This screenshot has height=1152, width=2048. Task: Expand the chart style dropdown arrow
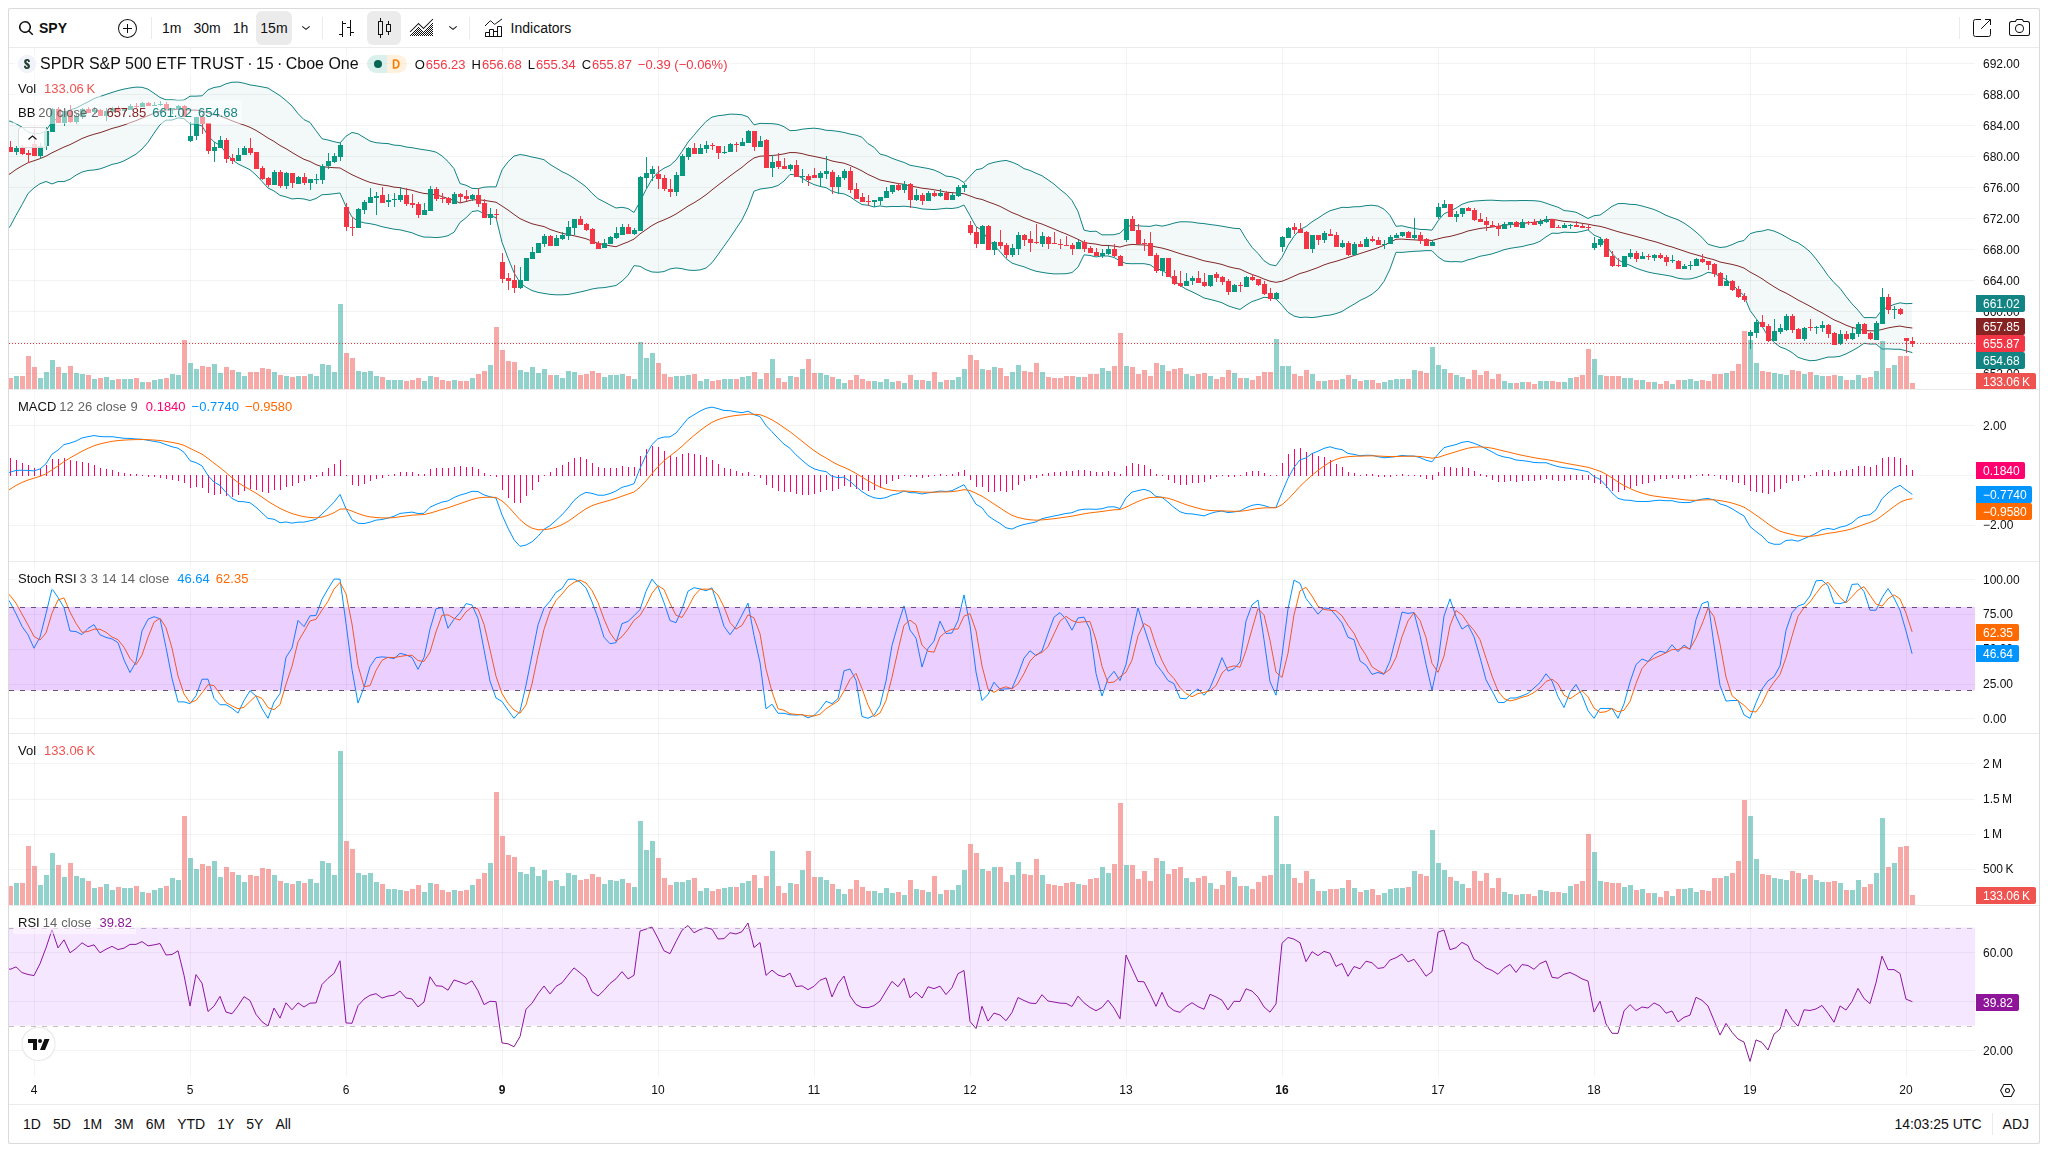(453, 28)
